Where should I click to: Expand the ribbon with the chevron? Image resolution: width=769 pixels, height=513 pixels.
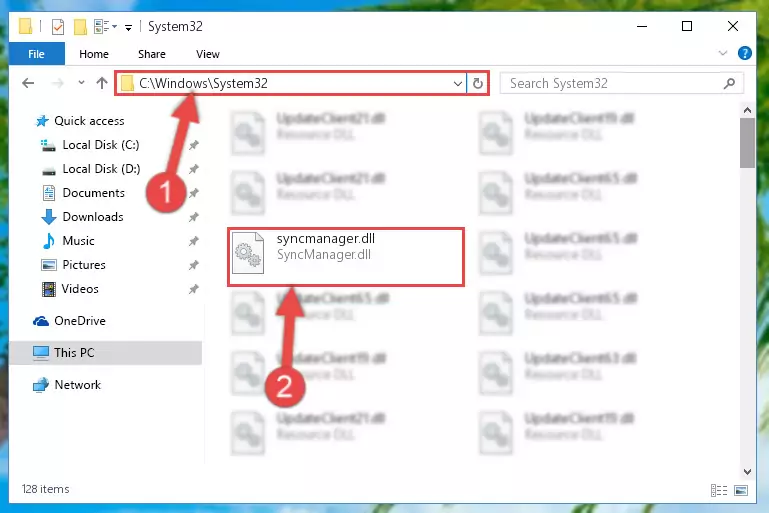pos(722,53)
